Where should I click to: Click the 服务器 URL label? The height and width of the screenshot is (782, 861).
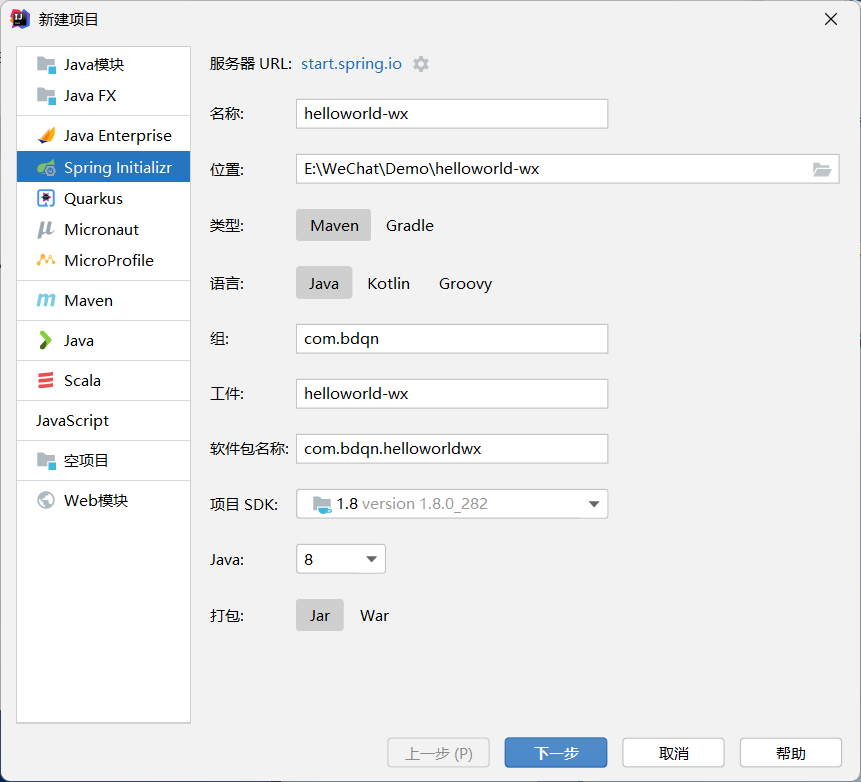250,64
